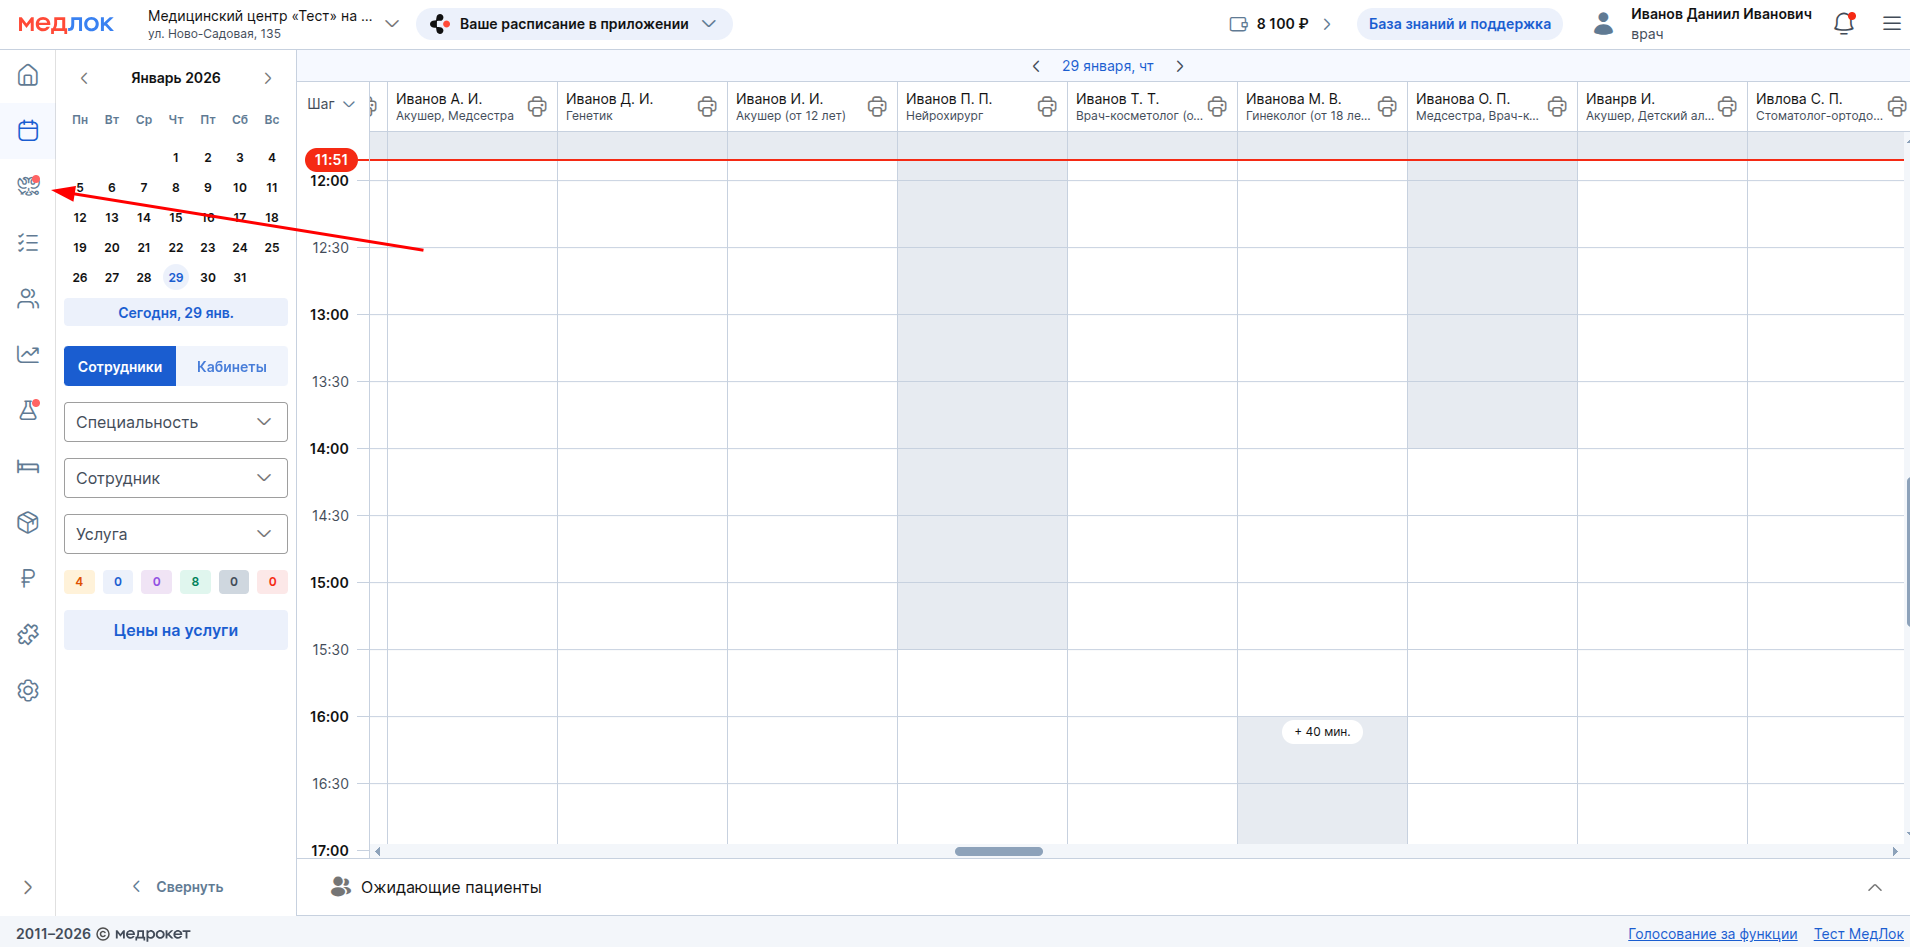Open the Голосование за функции link
Screen dimensions: 1910x947
pyautogui.click(x=1712, y=934)
